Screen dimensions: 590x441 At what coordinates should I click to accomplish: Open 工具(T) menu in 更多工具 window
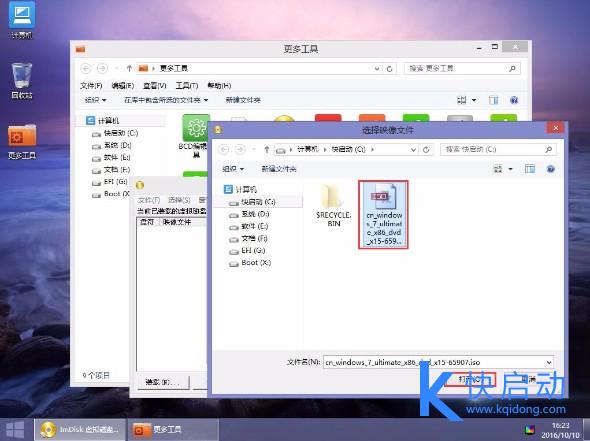[187, 86]
